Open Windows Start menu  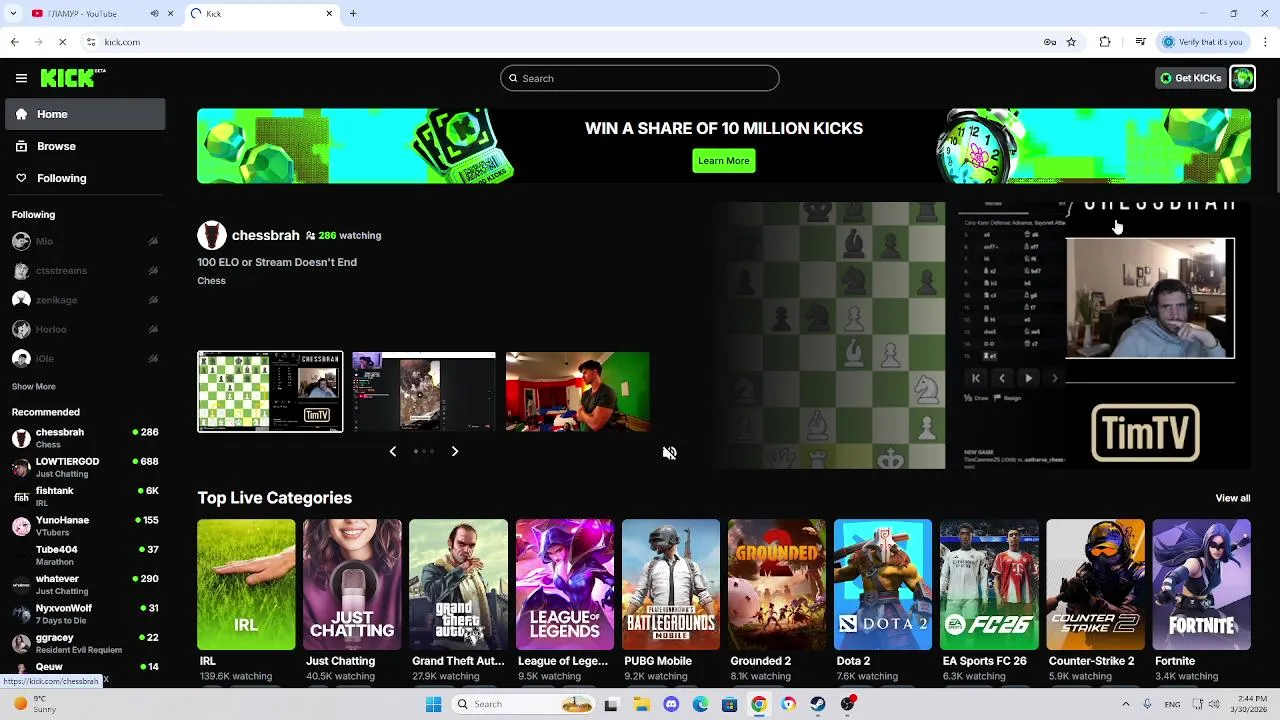[433, 704]
